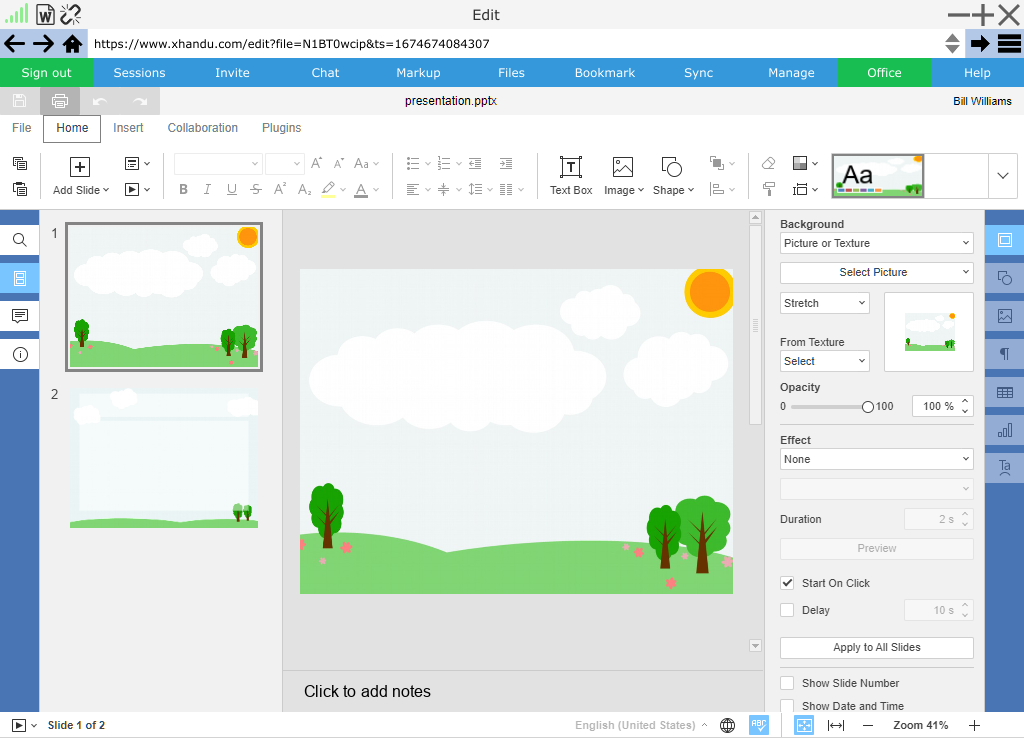Open Table settings in right sidebar

pyautogui.click(x=1005, y=392)
